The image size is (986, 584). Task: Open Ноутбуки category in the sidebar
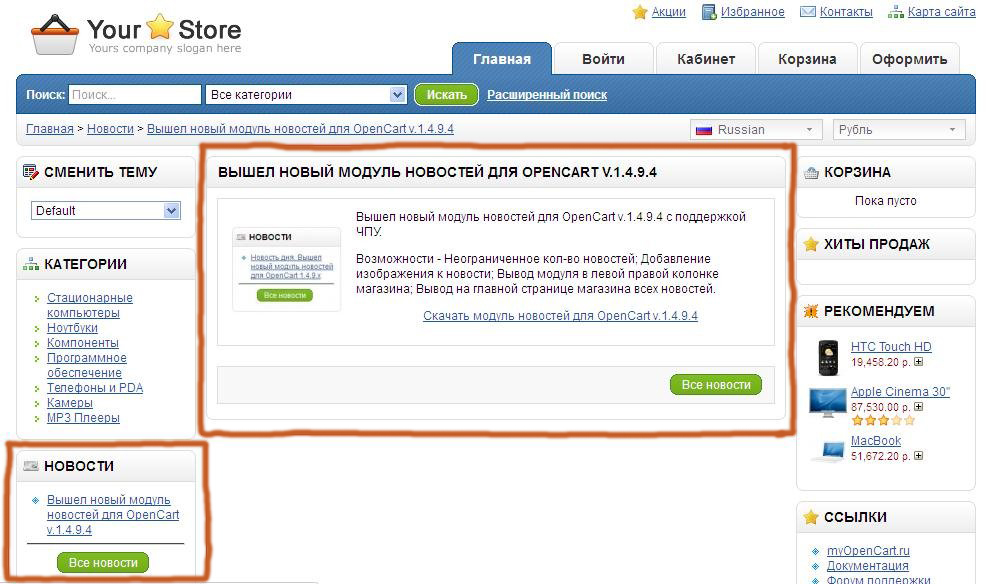(72, 328)
